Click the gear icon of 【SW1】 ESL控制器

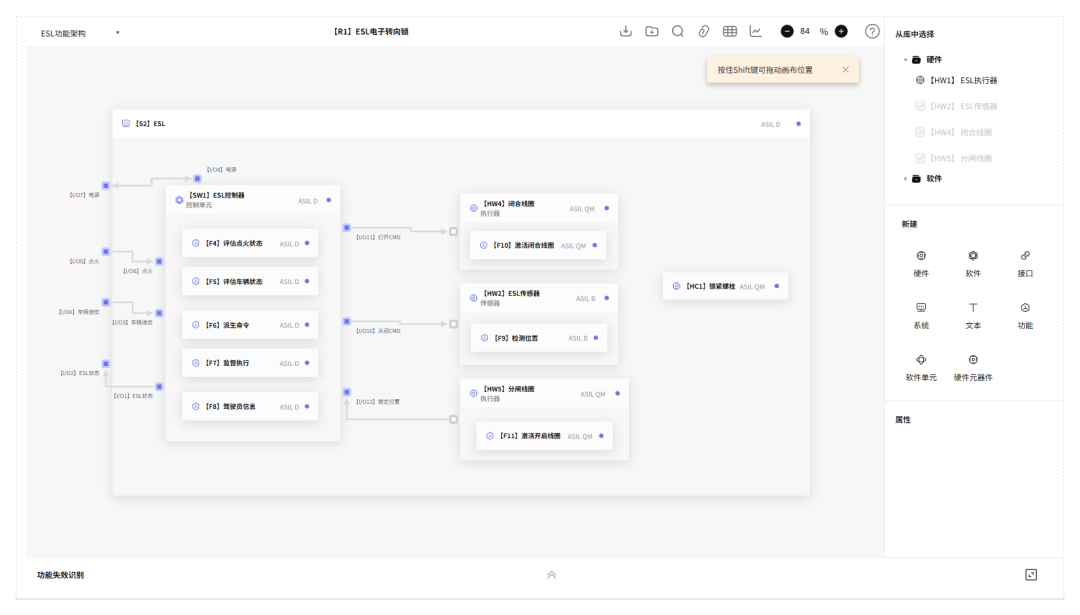click(x=179, y=200)
